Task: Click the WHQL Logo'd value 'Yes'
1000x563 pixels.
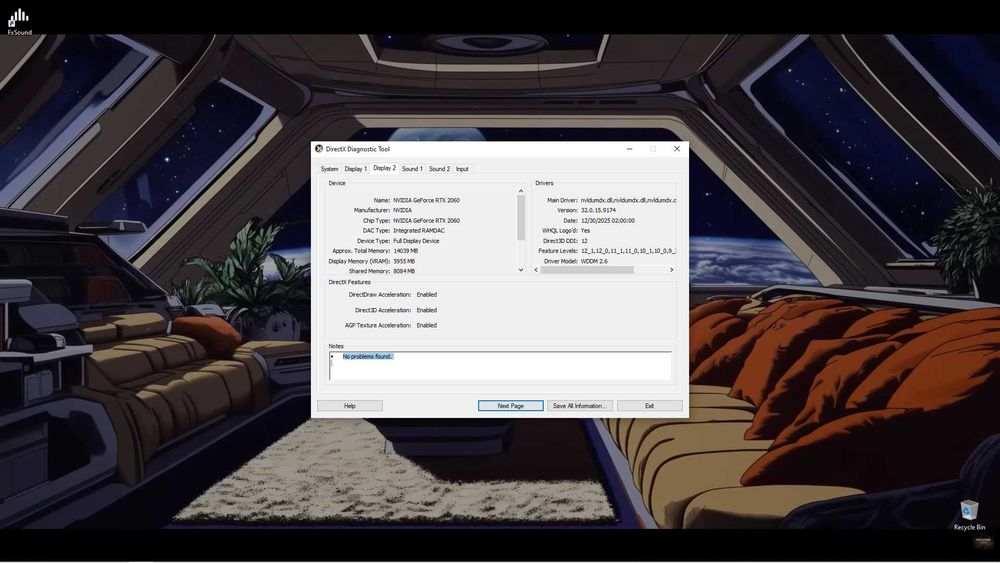Action: (585, 231)
